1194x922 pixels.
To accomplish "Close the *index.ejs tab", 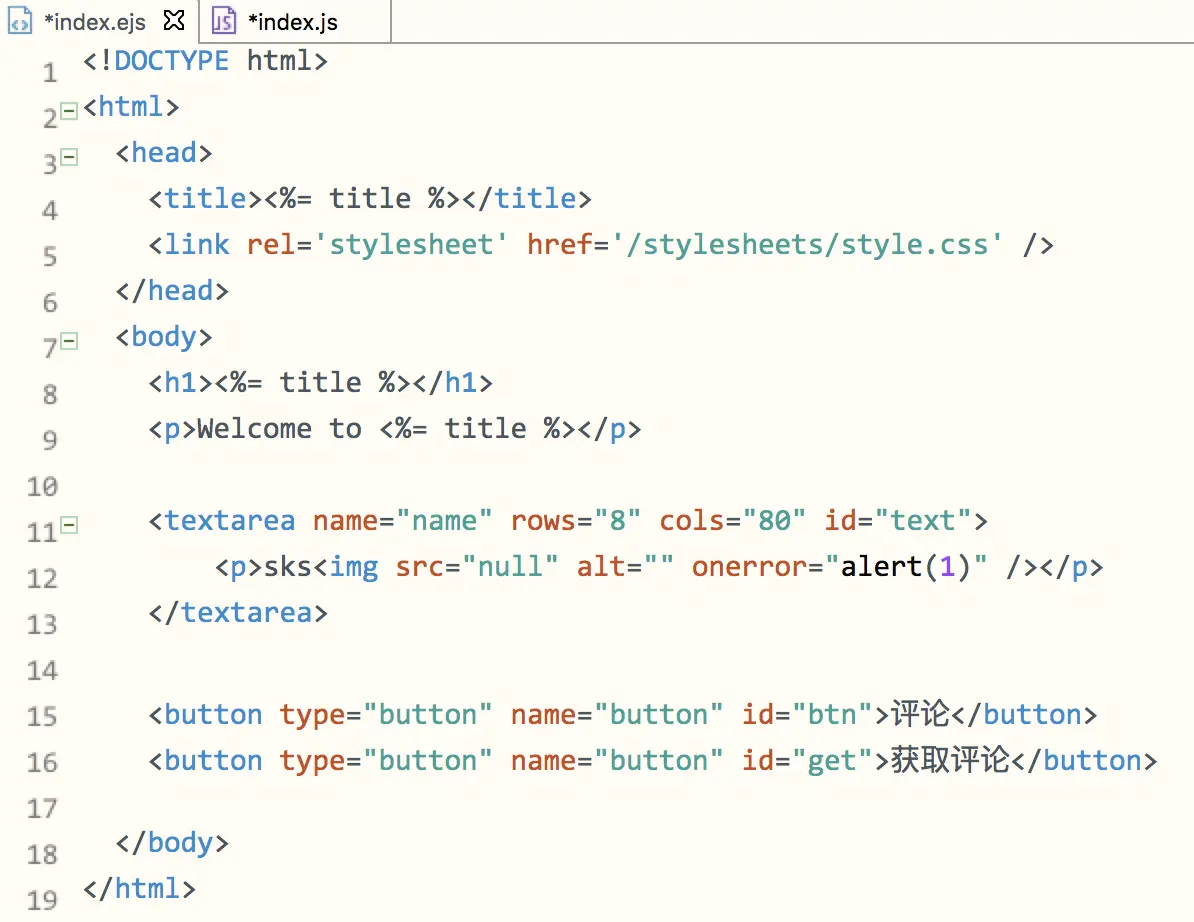I will tap(174, 21).
